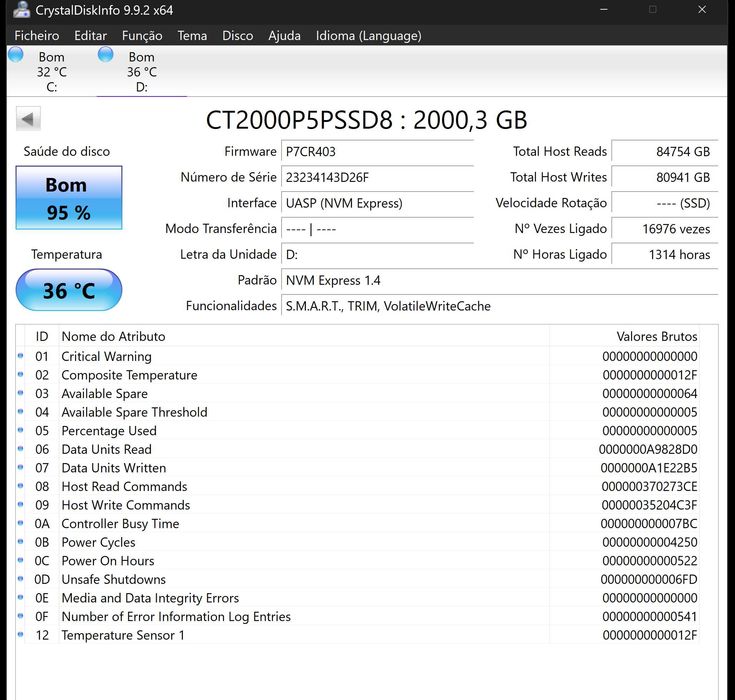Screen dimensions: 735x700
Task: Click the Interface field UASP (NVM Express)
Action: point(377,203)
